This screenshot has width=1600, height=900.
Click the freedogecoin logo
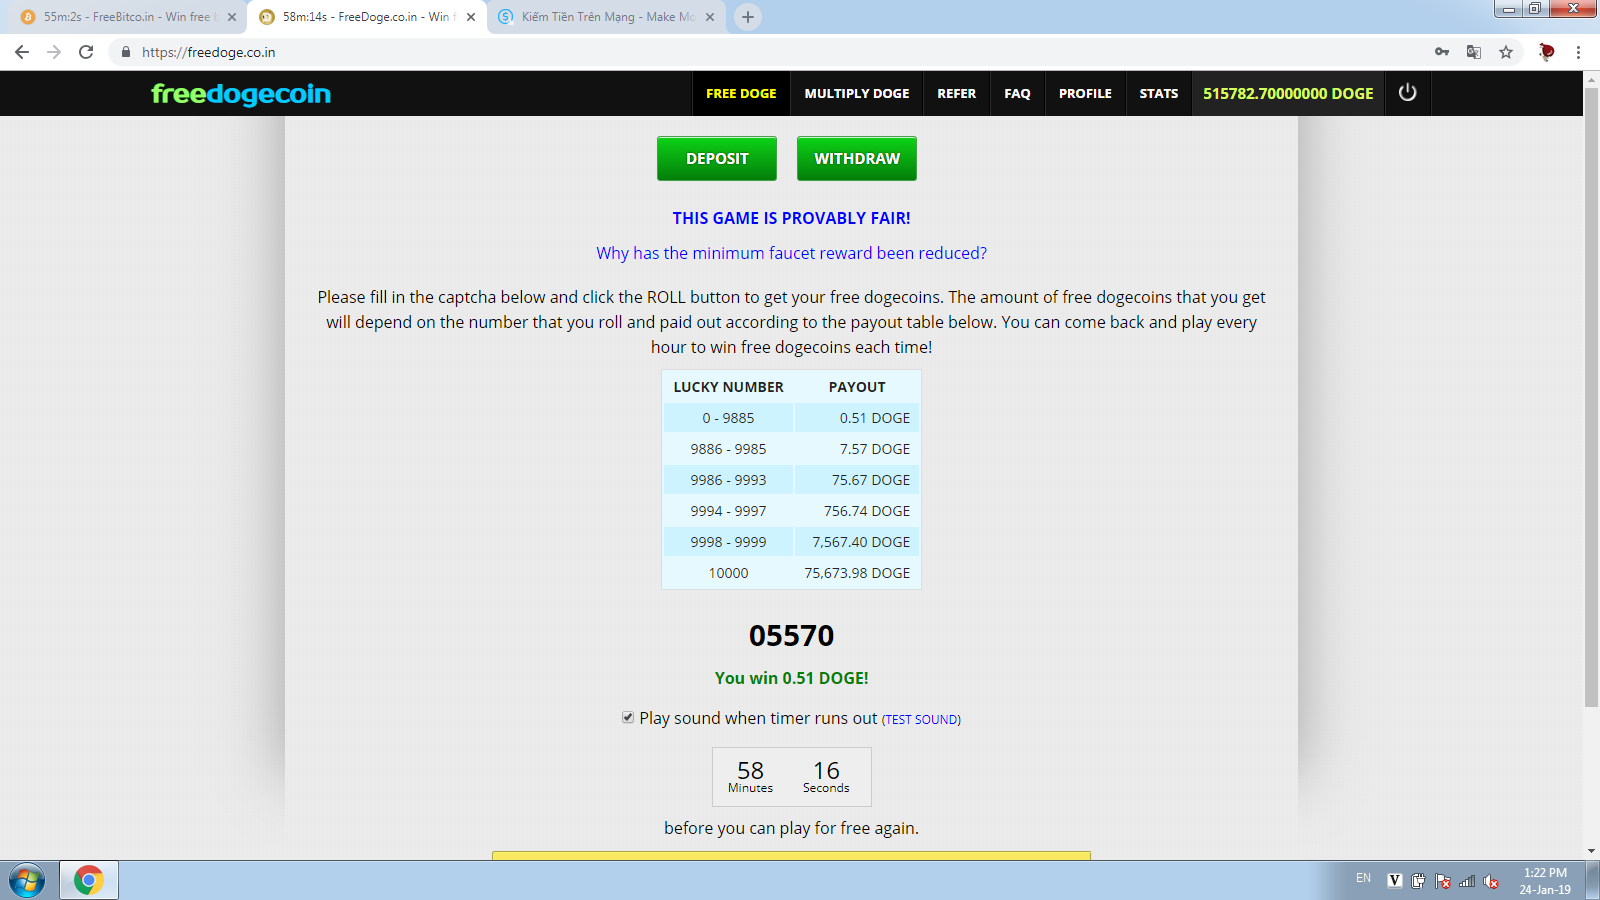(x=241, y=93)
